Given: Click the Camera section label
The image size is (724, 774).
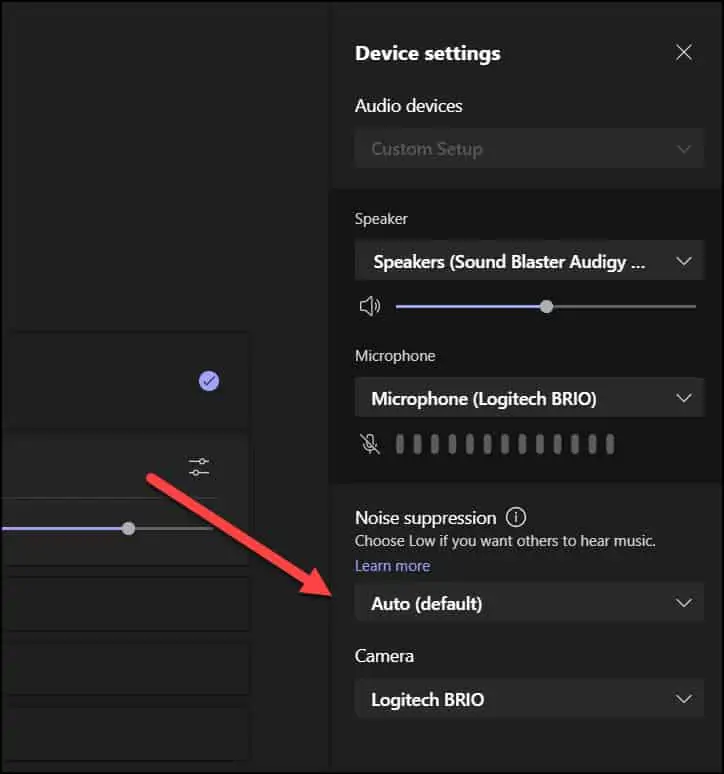Looking at the screenshot, I should coord(384,656).
